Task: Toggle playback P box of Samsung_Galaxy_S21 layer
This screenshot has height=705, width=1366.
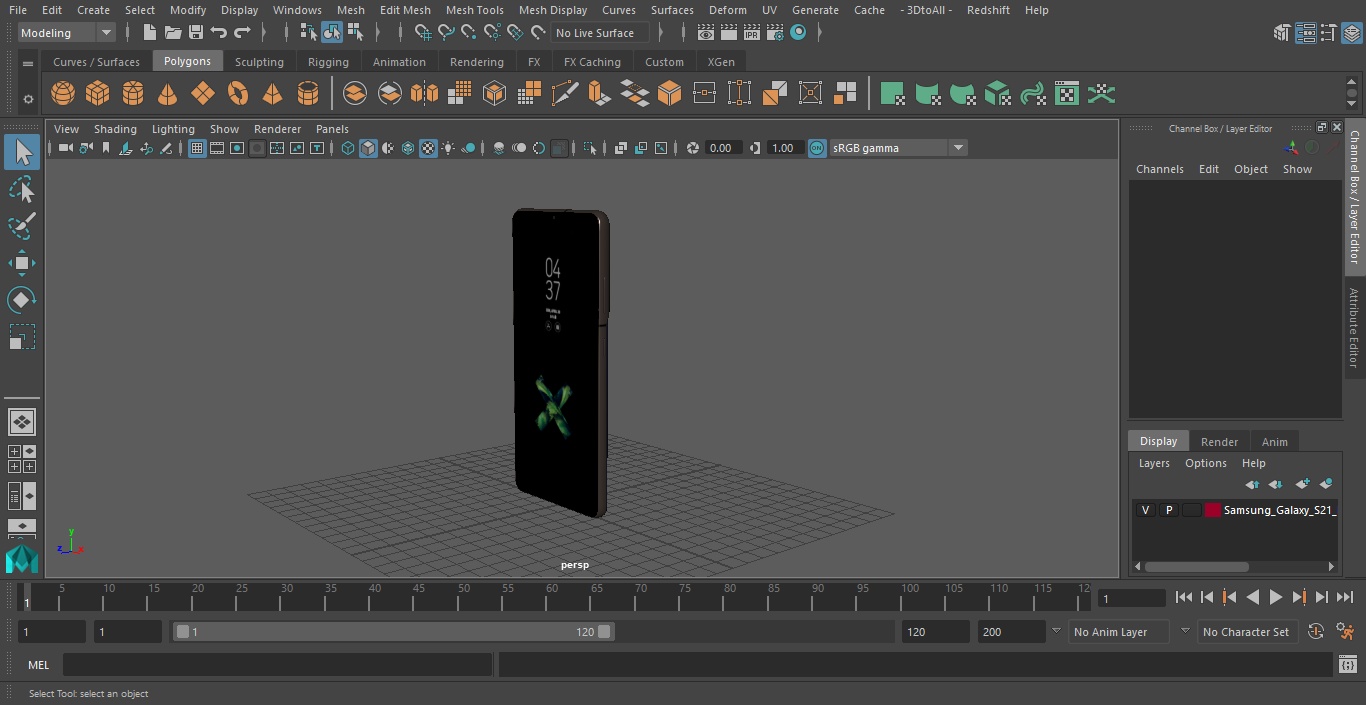Action: click(x=1168, y=510)
